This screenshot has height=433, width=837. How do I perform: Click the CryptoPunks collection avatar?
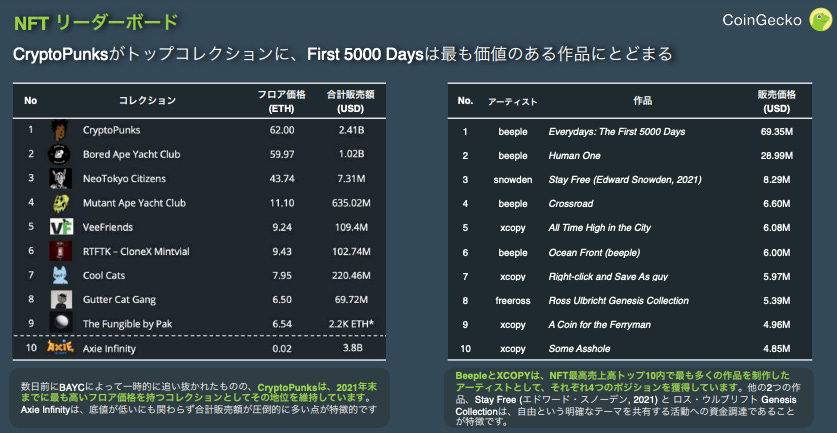click(x=59, y=131)
